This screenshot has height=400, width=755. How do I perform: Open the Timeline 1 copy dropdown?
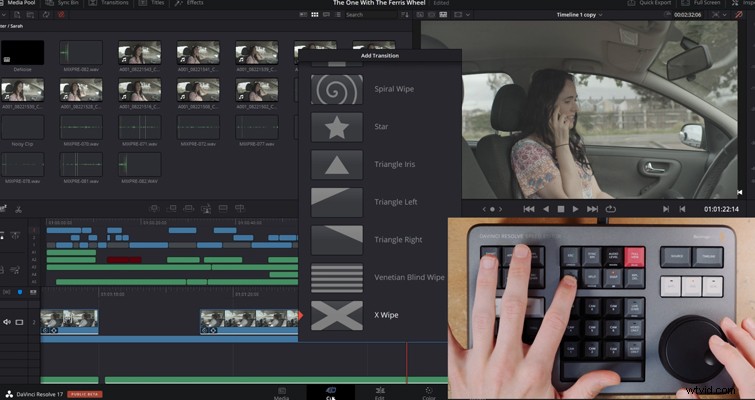point(580,15)
